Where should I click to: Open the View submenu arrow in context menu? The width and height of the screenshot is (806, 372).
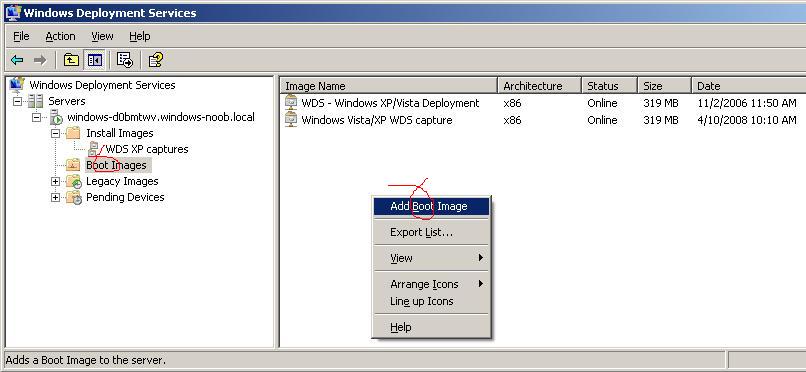[481, 257]
